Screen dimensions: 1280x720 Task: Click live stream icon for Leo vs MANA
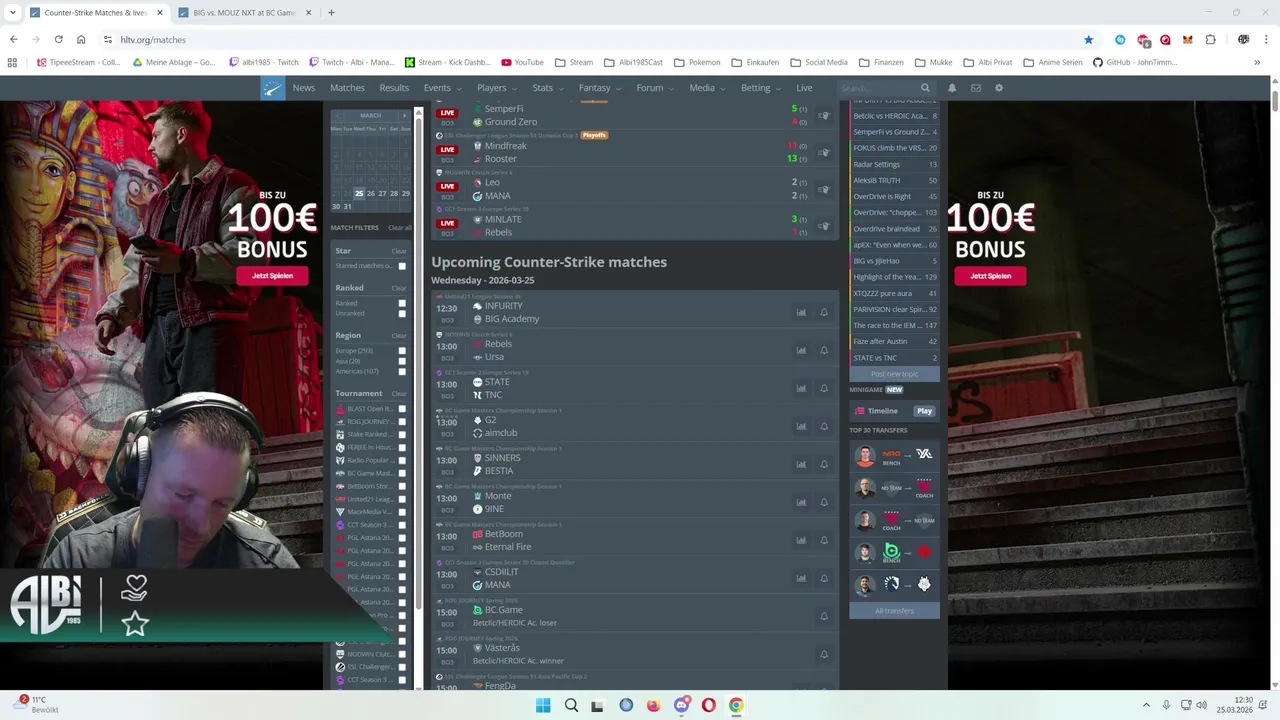824,189
